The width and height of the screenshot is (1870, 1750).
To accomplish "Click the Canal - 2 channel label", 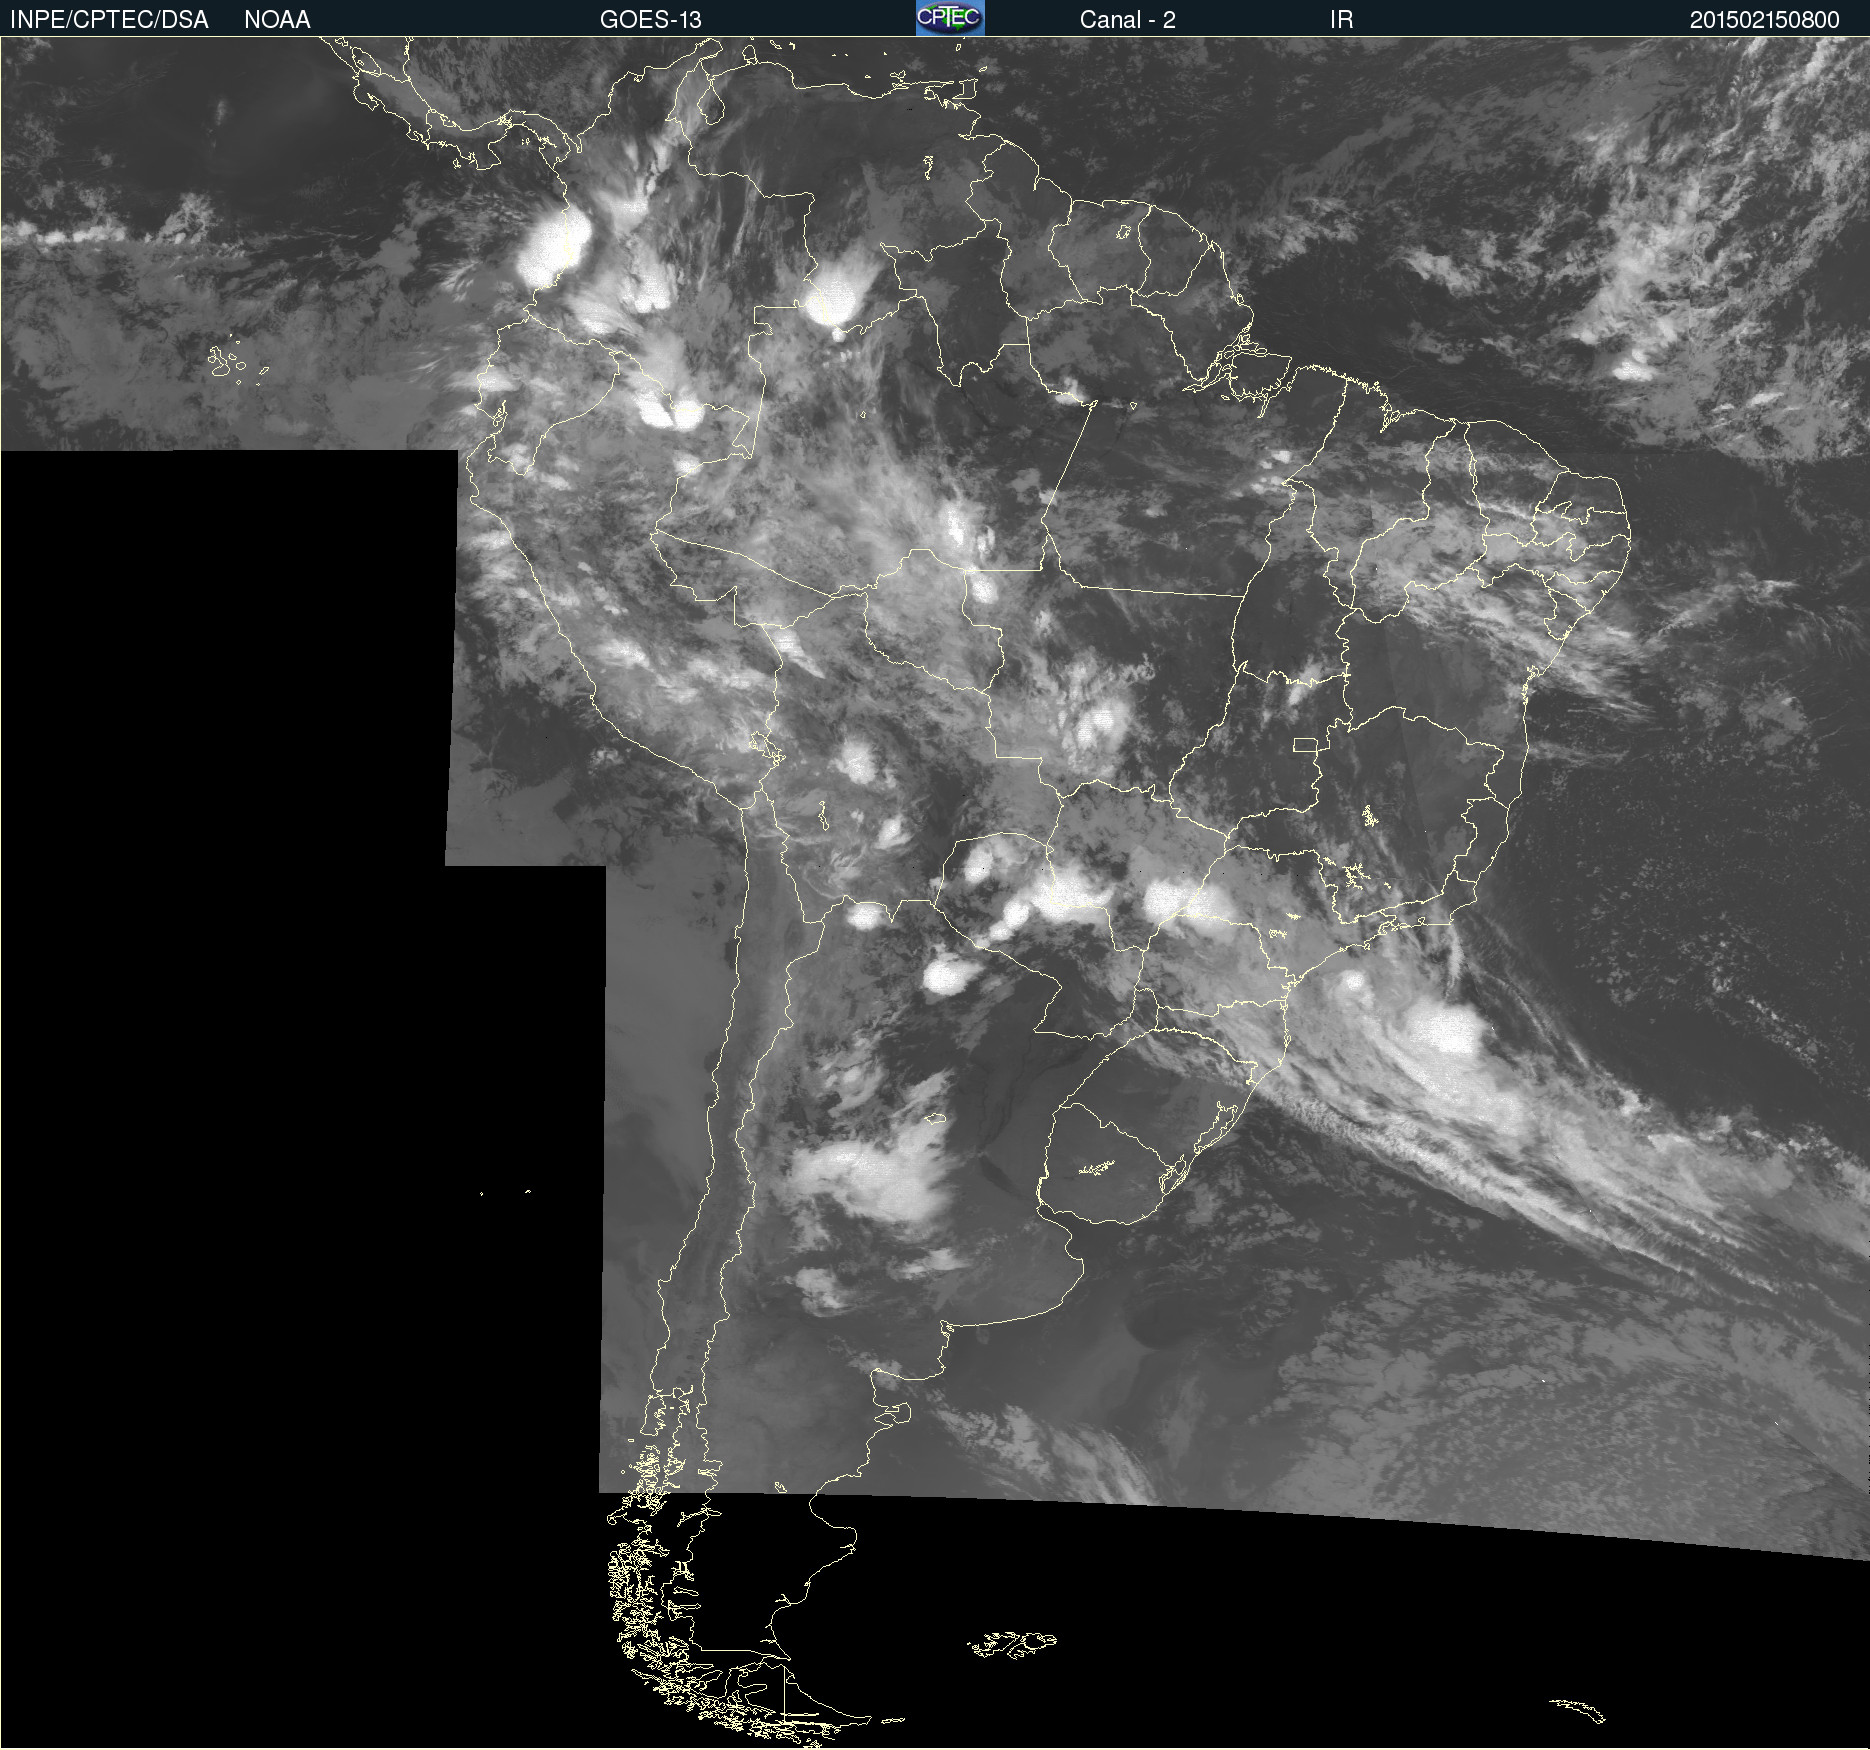I will 1127,20.
